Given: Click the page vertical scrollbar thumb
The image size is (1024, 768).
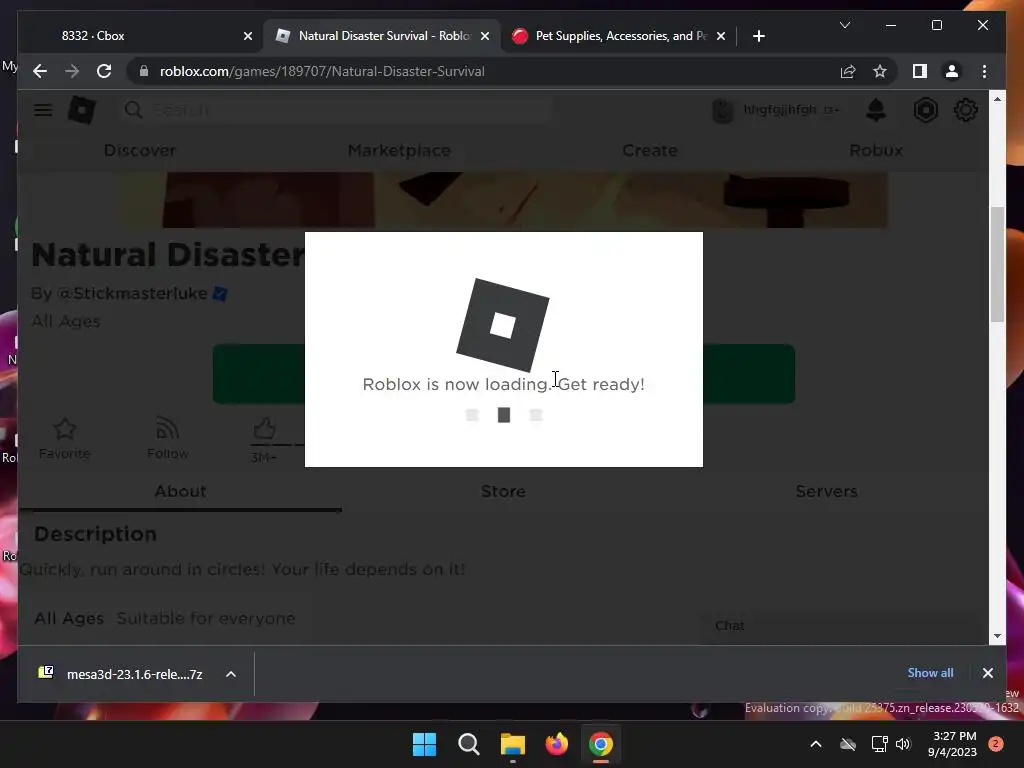Looking at the screenshot, I should [x=997, y=264].
